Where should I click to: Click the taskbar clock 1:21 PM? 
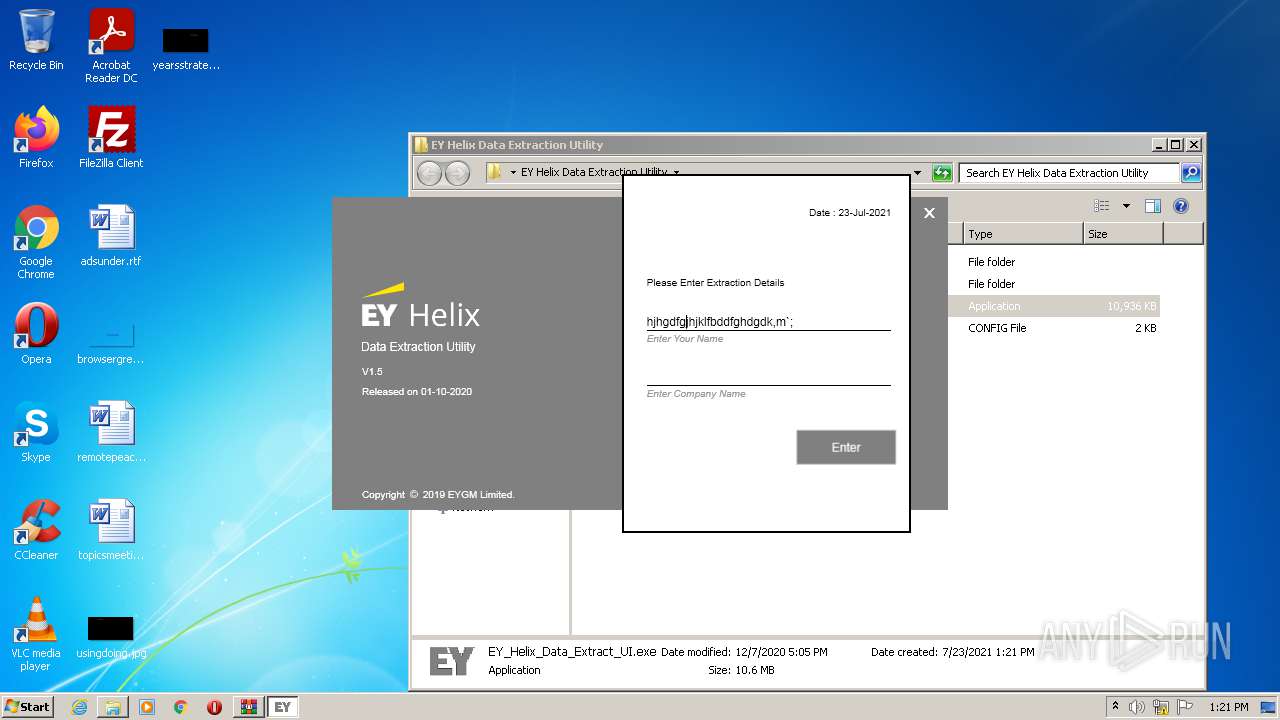tap(1229, 707)
